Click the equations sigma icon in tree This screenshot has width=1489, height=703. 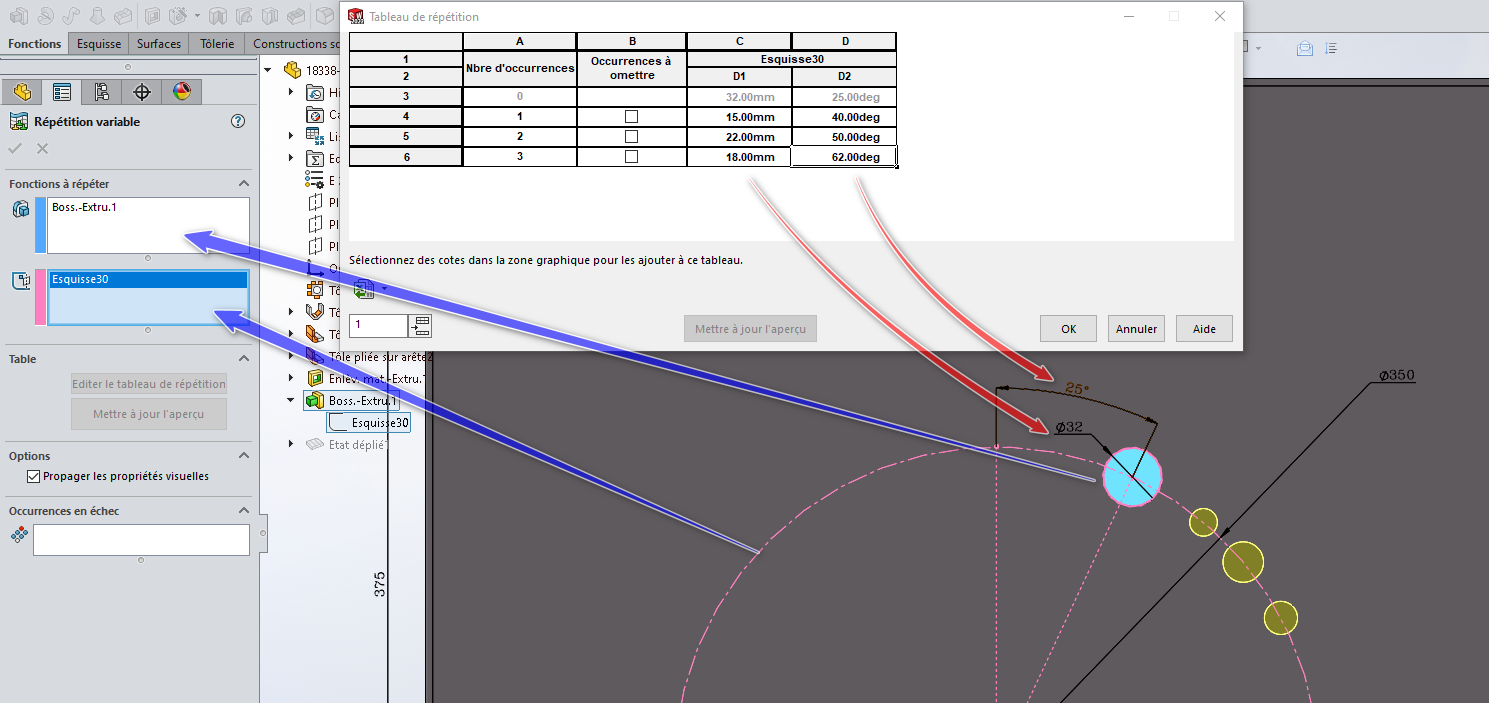314,158
